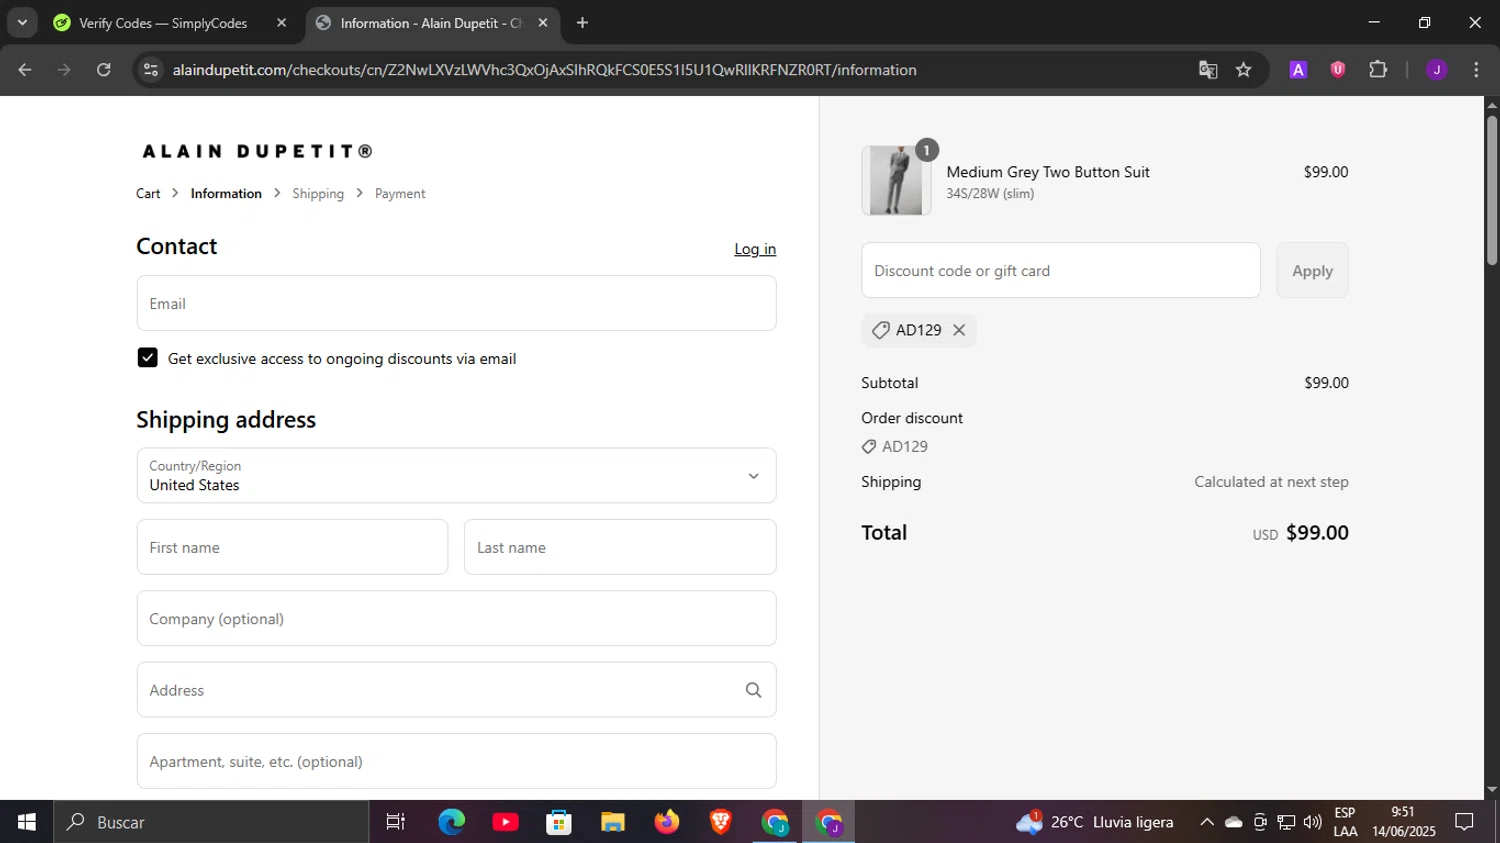The width and height of the screenshot is (1500, 843).
Task: Click the total $99.00 amount
Action: [x=1317, y=533]
